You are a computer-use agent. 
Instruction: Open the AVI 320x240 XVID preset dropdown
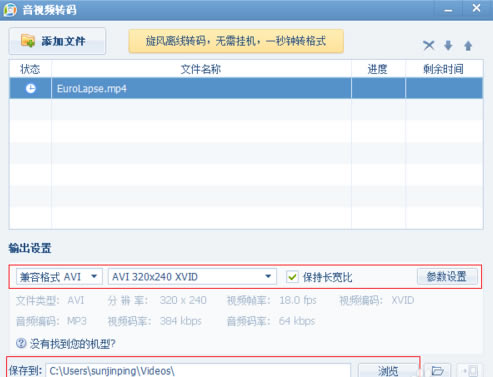click(x=192, y=277)
